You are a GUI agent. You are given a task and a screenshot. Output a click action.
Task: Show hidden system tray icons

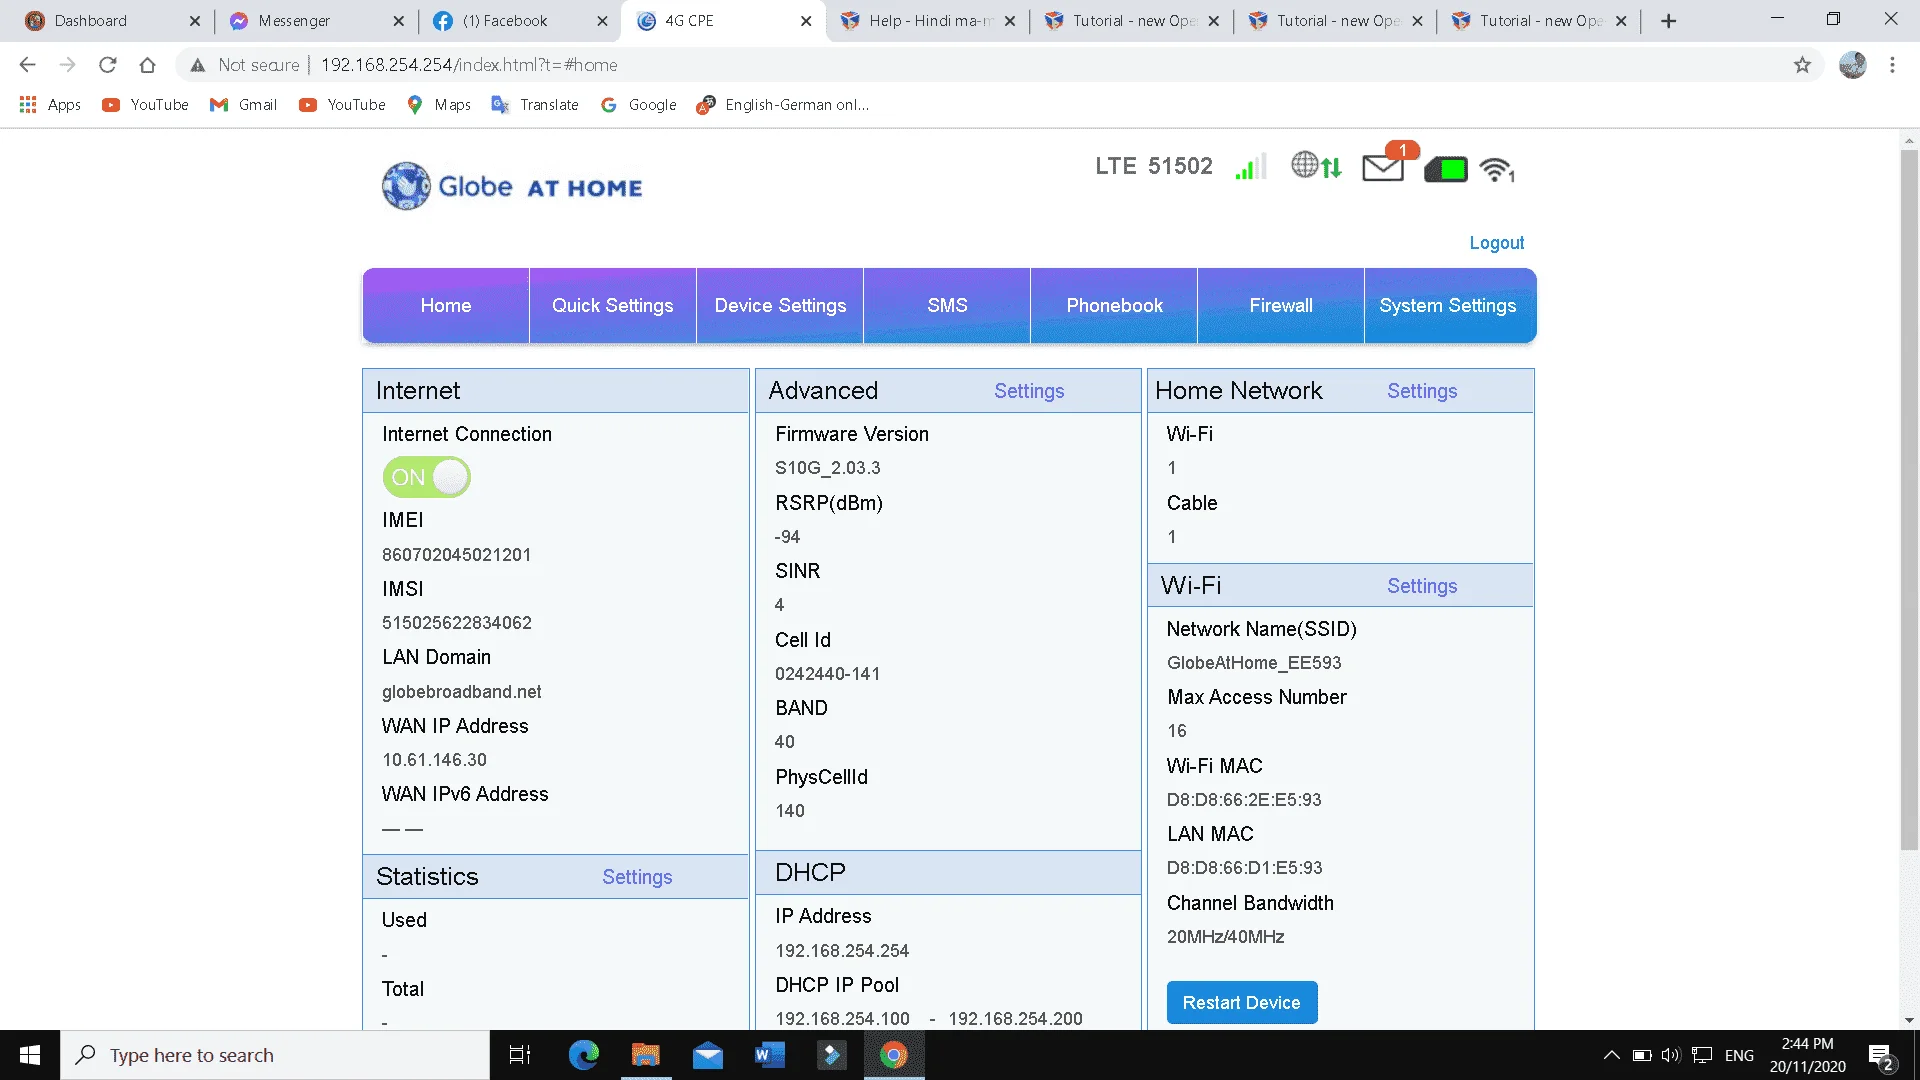tap(1611, 1055)
